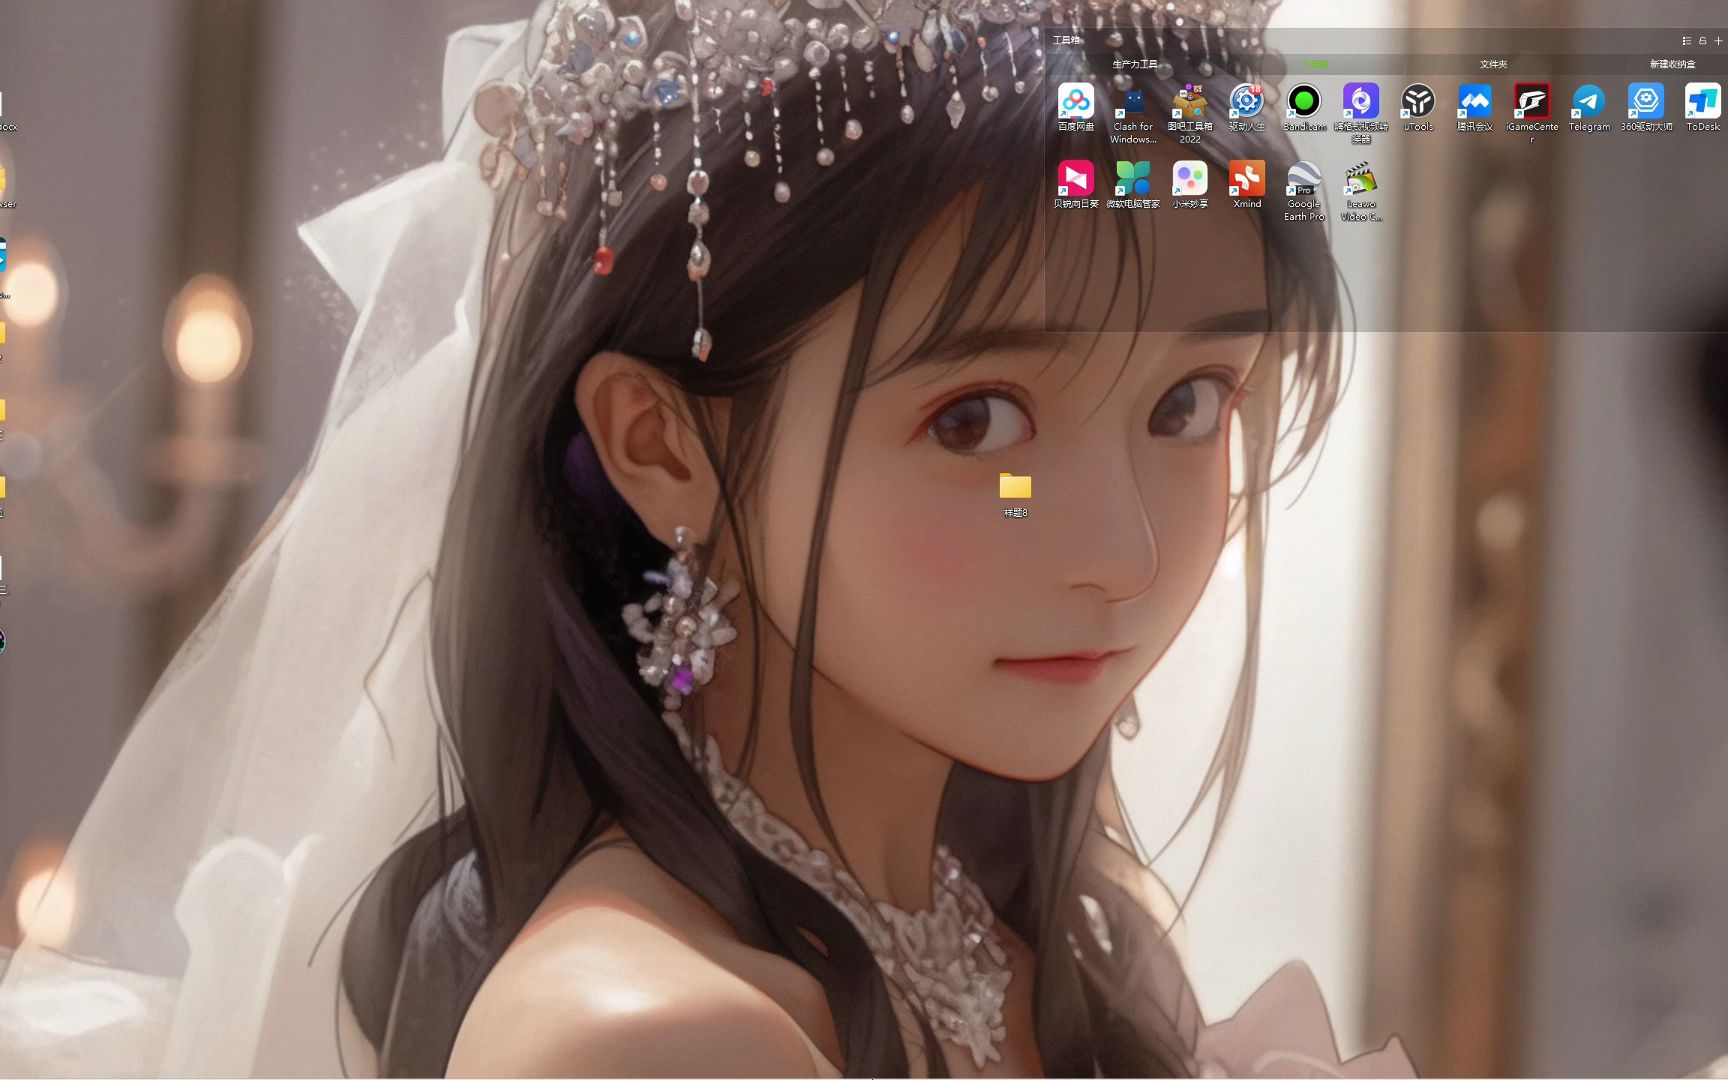Open Leawo Video Converter shortcut
The image size is (1728, 1080).
(1361, 191)
